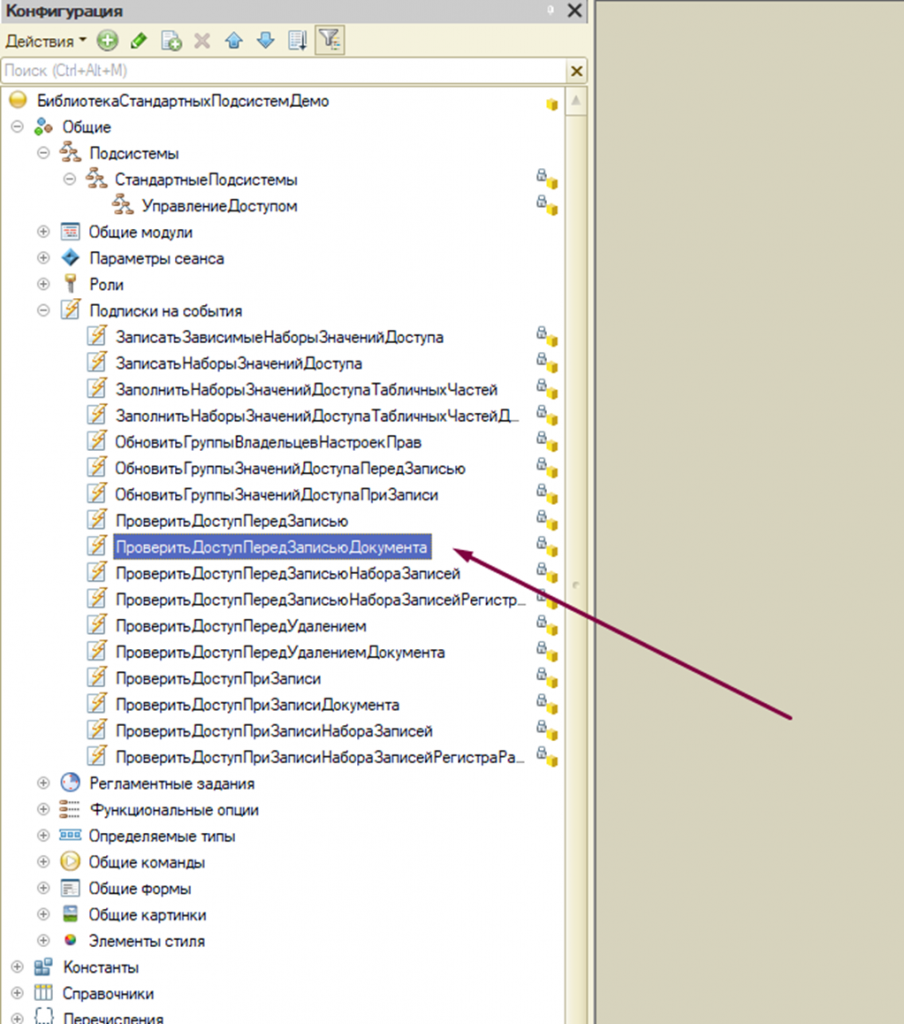The height and width of the screenshot is (1024, 904).
Task: Click the green Add object icon
Action: (107, 40)
